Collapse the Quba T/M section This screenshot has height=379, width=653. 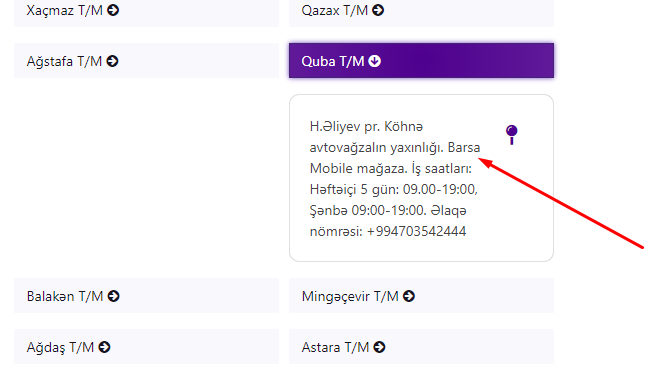421,61
